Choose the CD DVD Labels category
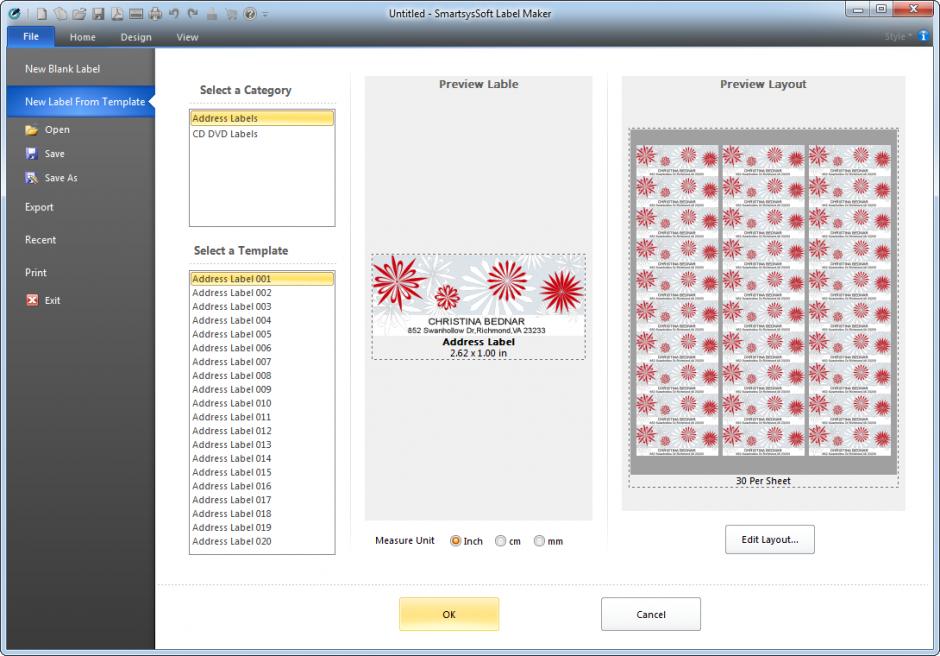The width and height of the screenshot is (940, 656). 225,134
